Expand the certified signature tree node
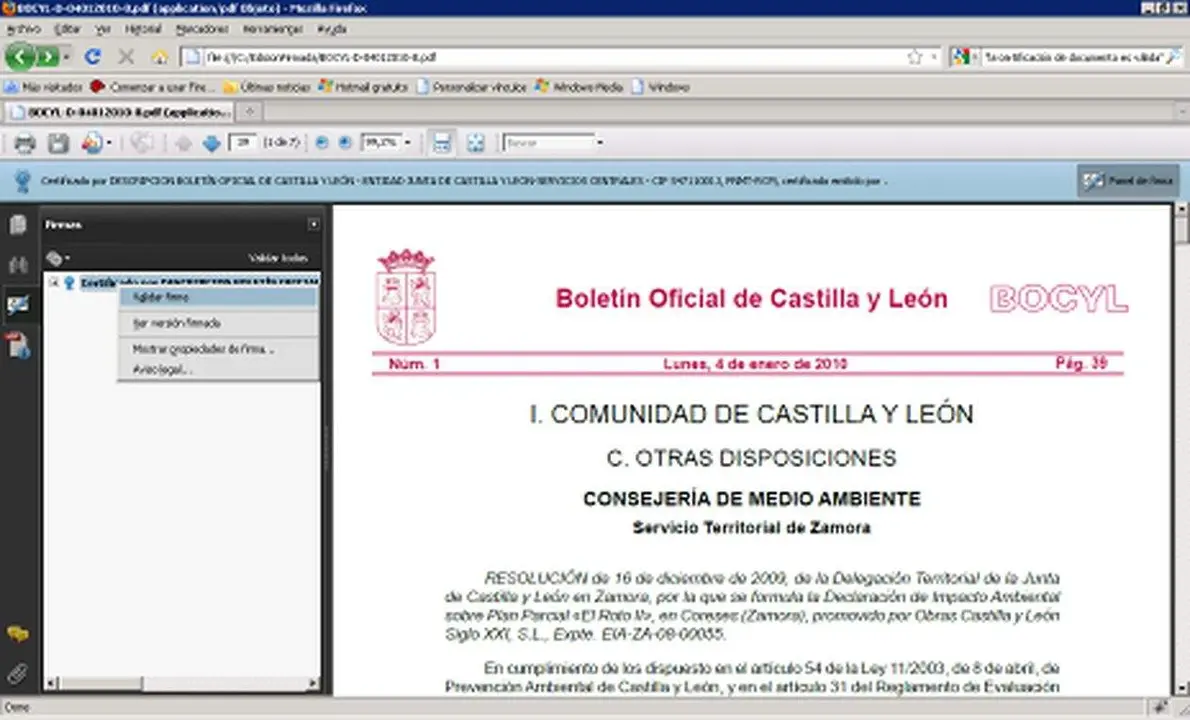This screenshot has width=1190, height=720. [x=54, y=283]
